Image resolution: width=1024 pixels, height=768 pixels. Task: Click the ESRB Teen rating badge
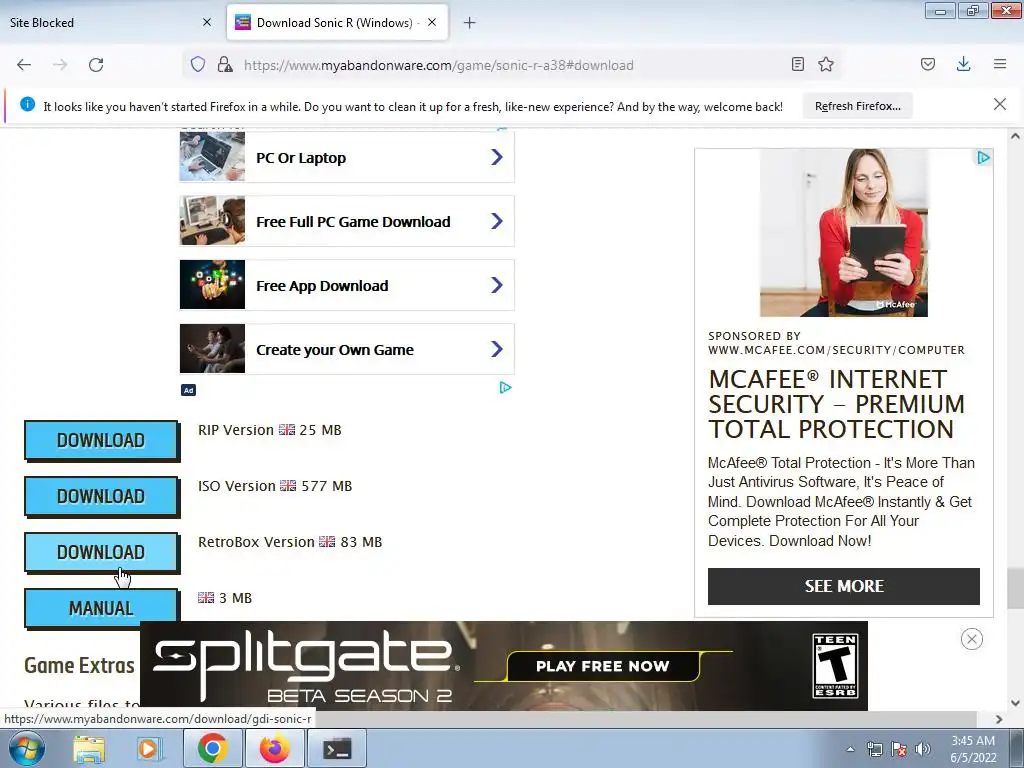pos(835,665)
